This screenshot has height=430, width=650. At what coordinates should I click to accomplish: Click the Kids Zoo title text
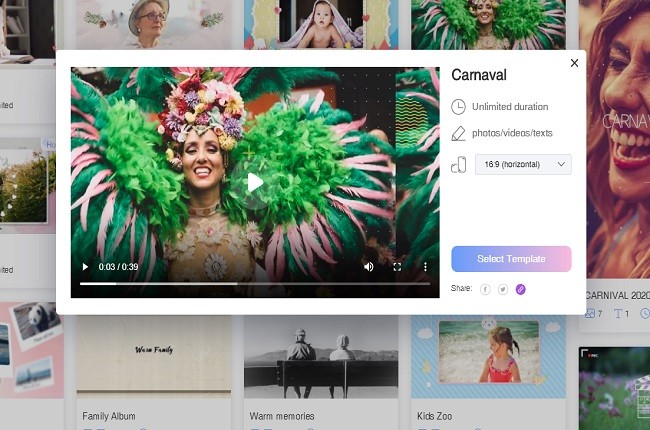(x=434, y=416)
